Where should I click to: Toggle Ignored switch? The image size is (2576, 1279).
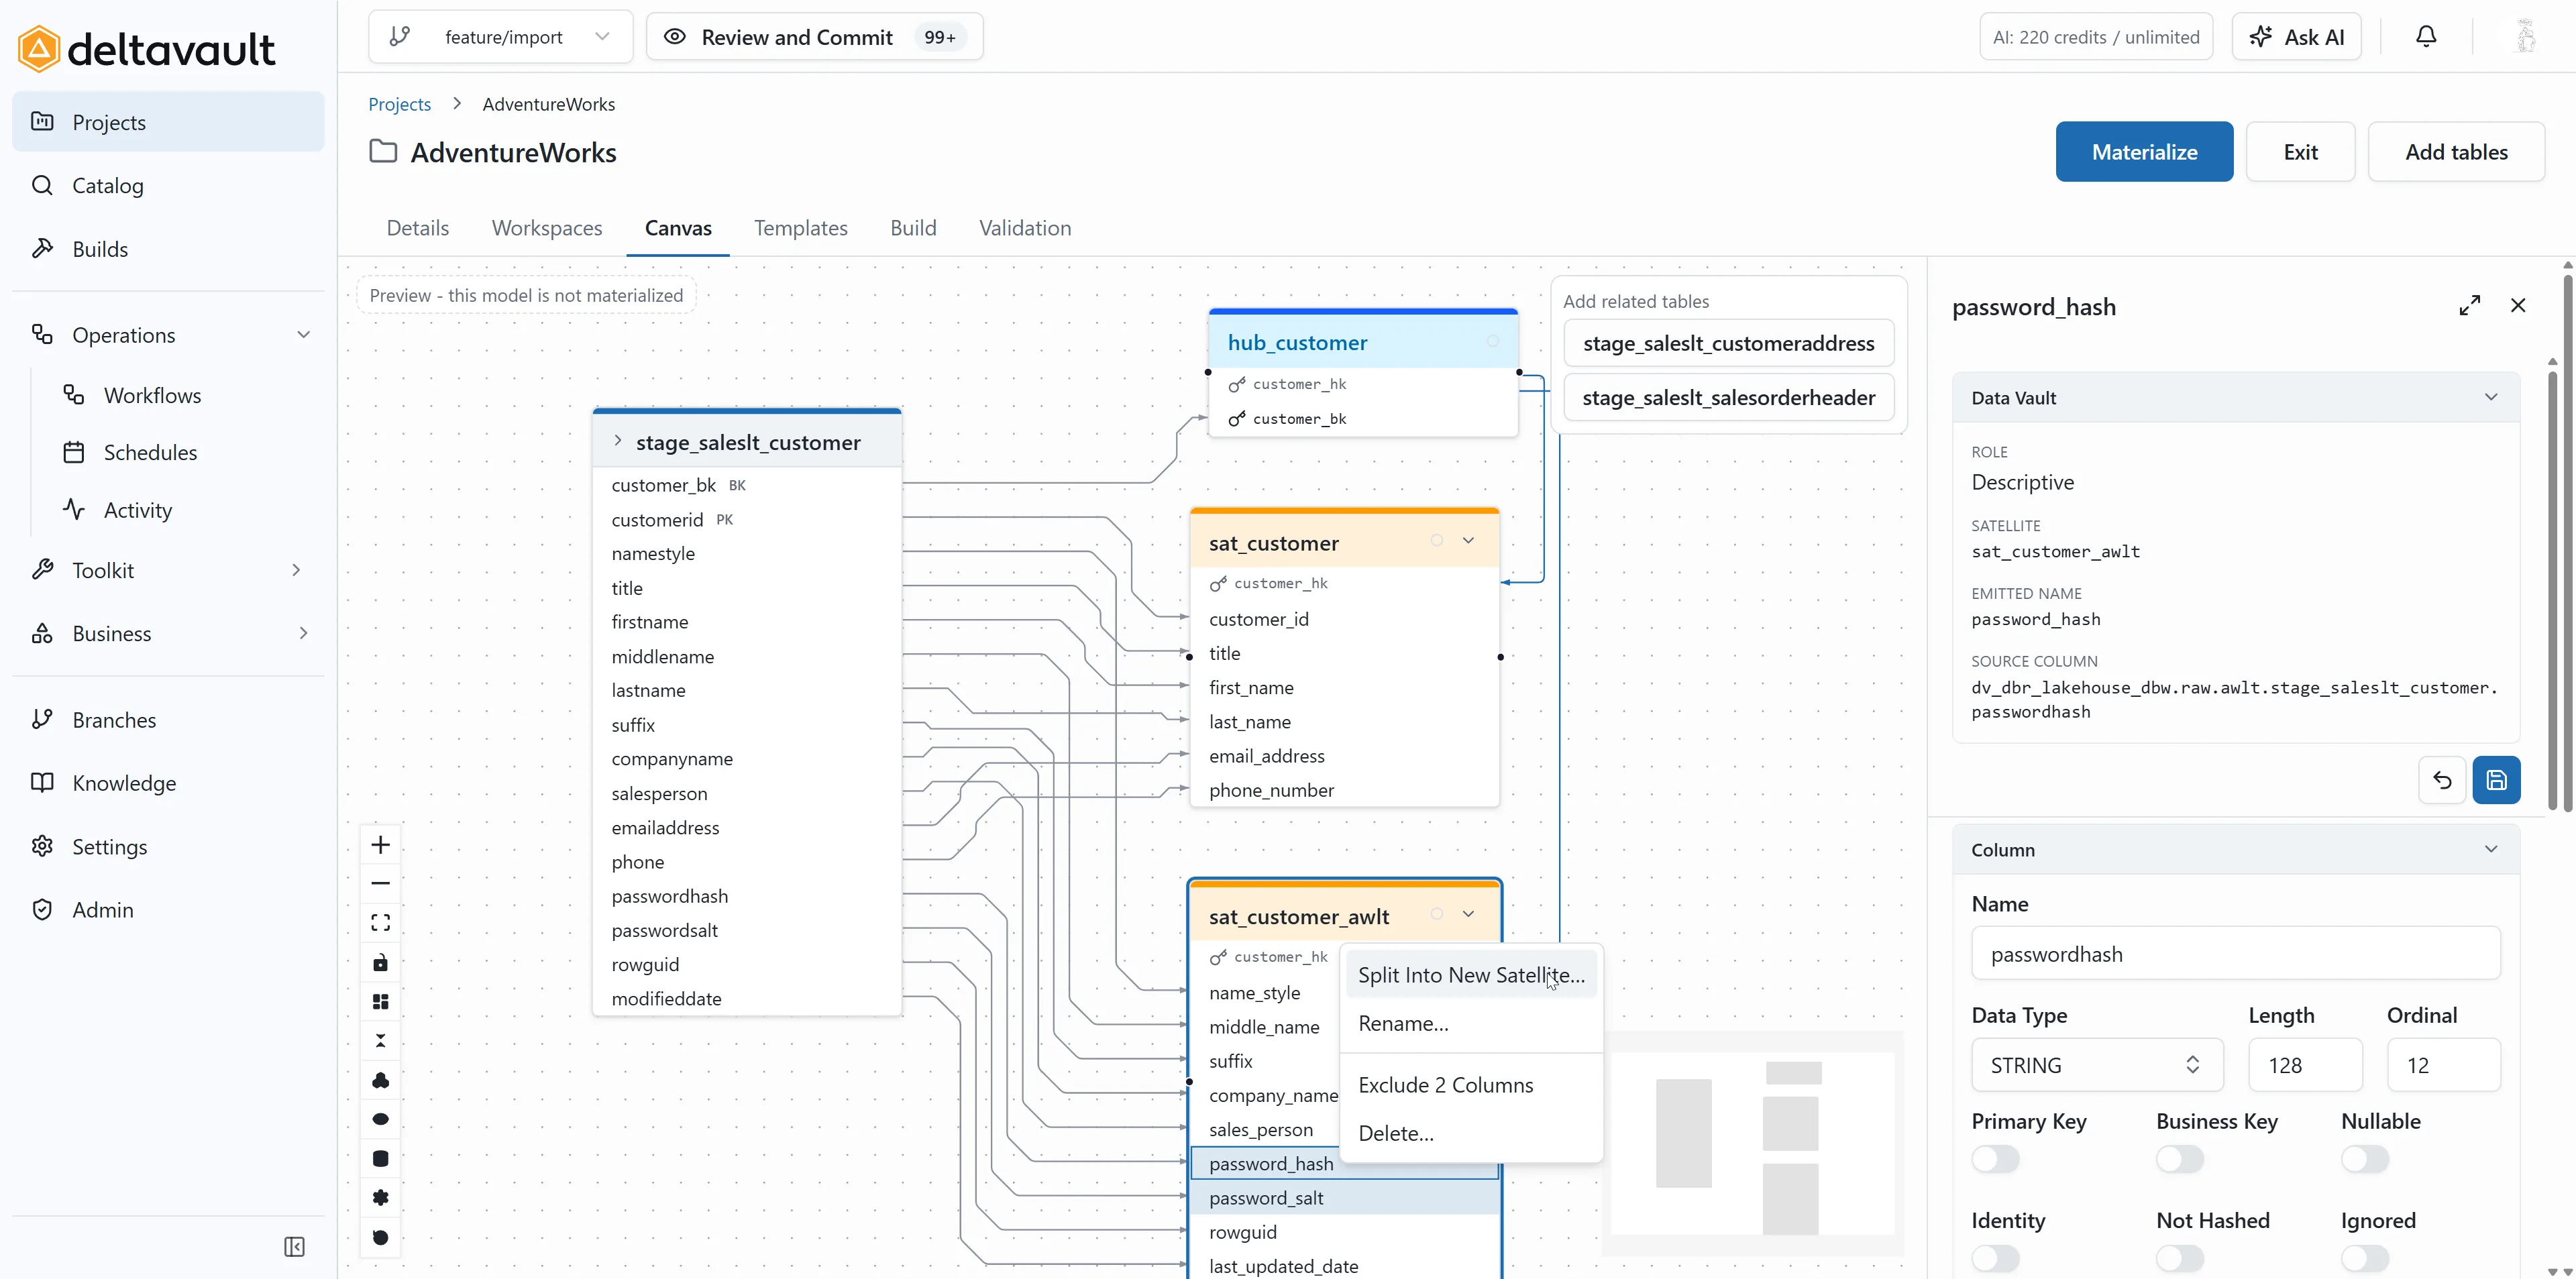[x=2365, y=1258]
